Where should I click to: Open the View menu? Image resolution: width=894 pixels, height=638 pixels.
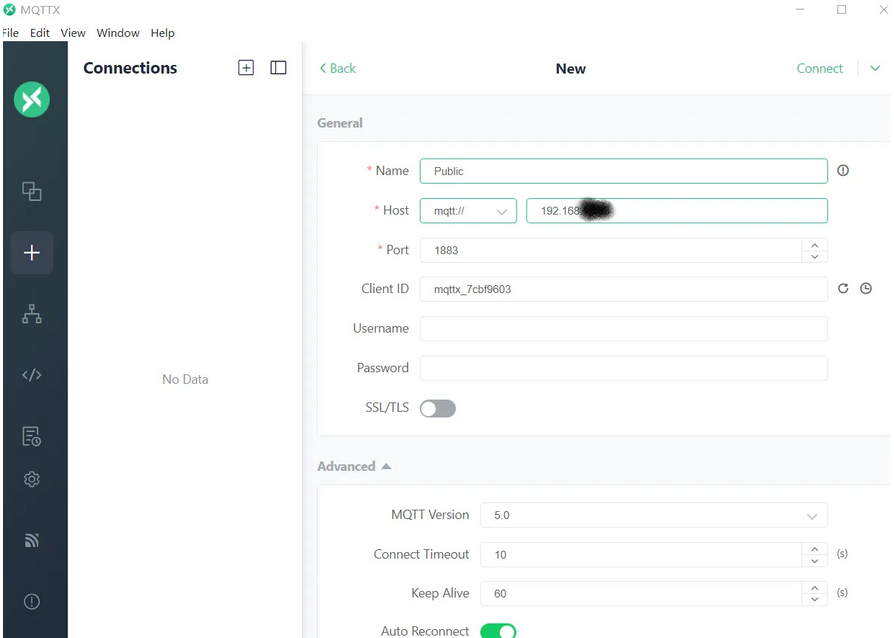pyautogui.click(x=73, y=33)
